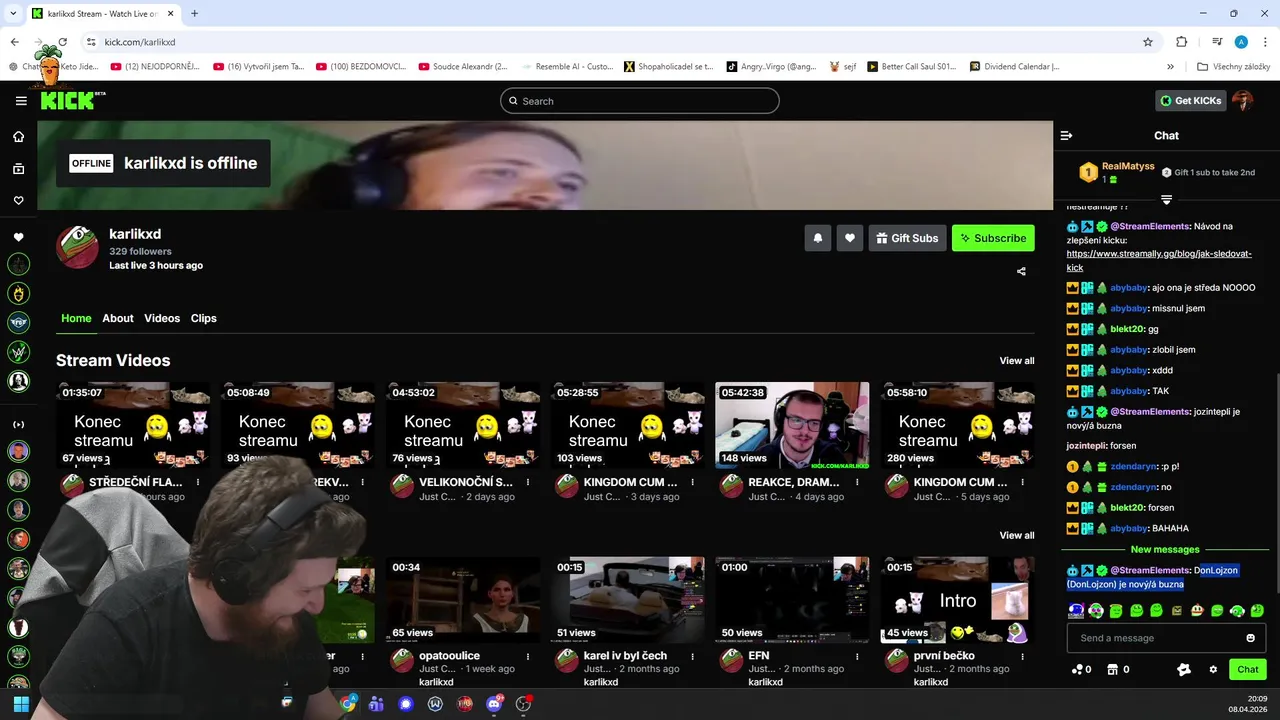
Task: Open the Browse icon in left sidebar
Action: click(18, 169)
